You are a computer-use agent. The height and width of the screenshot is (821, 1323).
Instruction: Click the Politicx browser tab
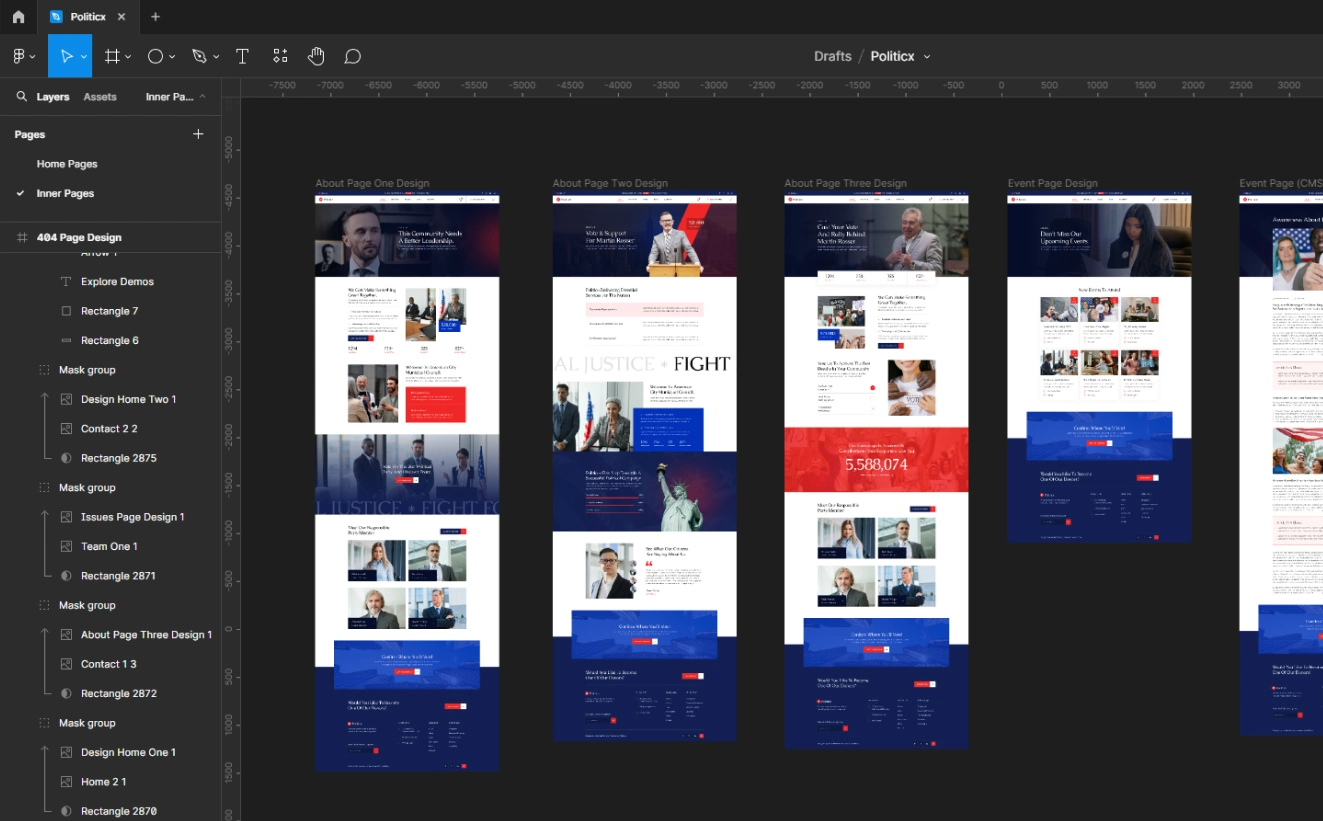click(x=87, y=16)
